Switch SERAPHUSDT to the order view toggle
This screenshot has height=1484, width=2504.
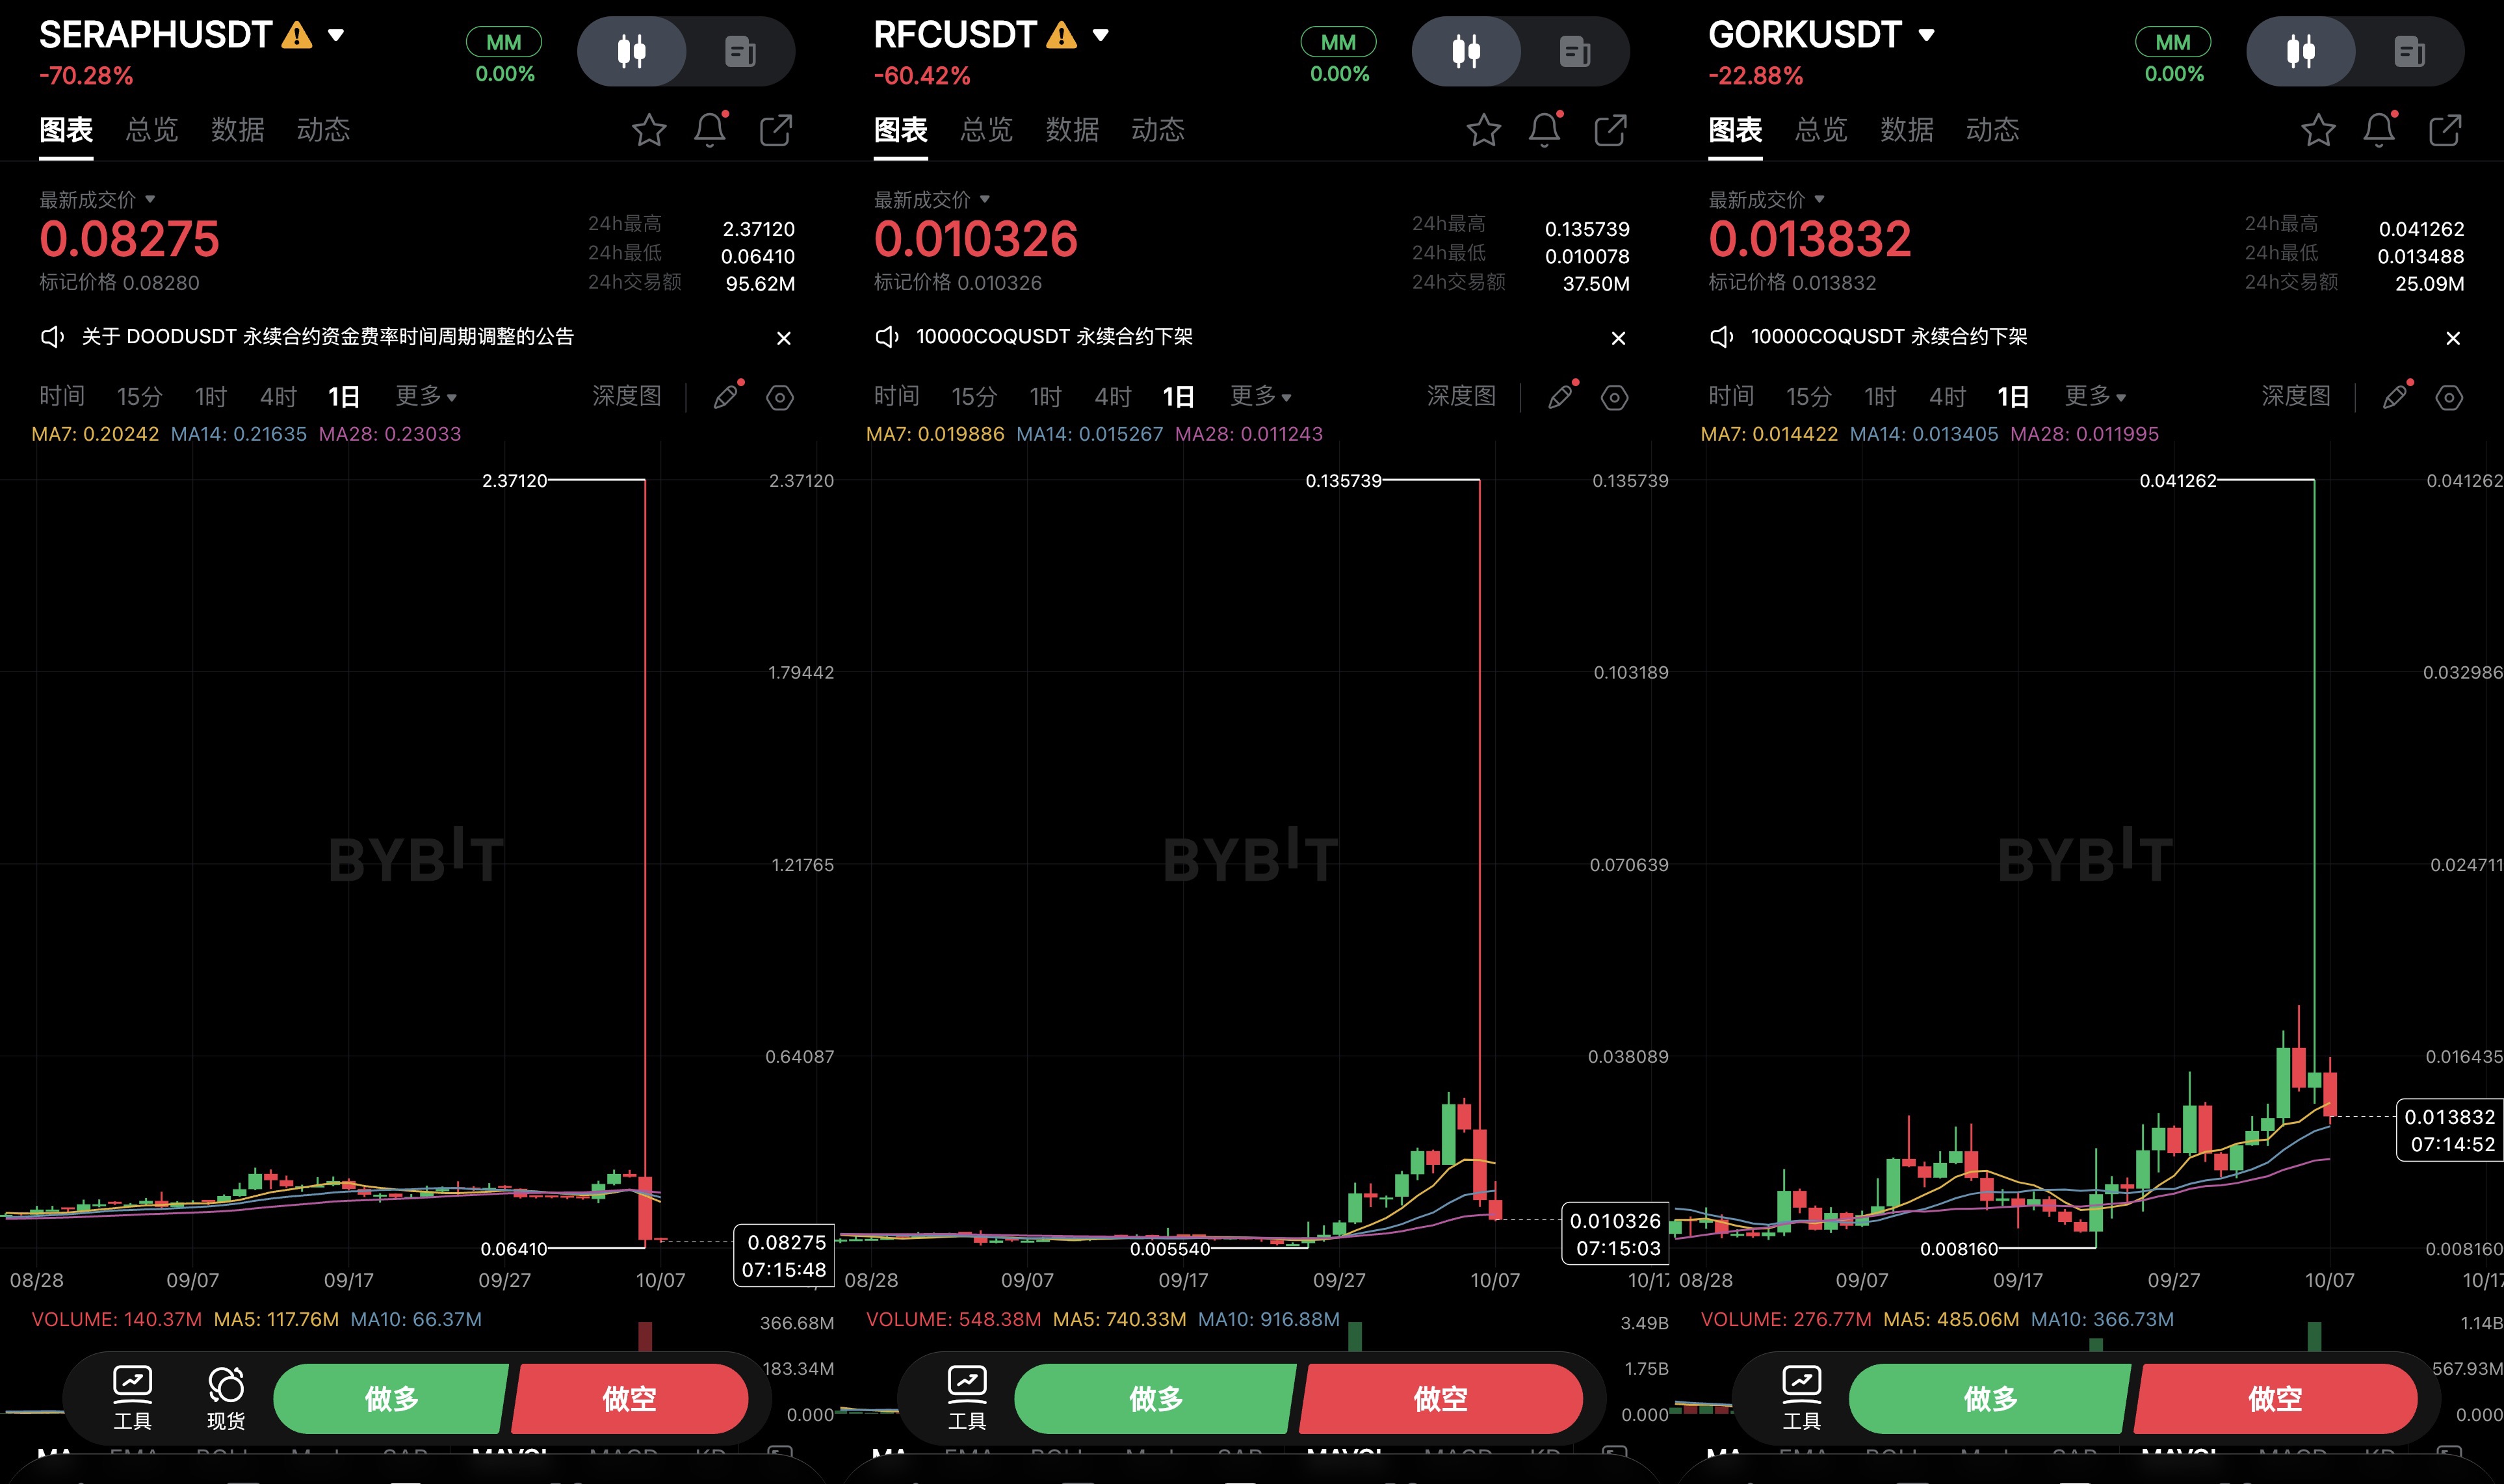click(740, 51)
